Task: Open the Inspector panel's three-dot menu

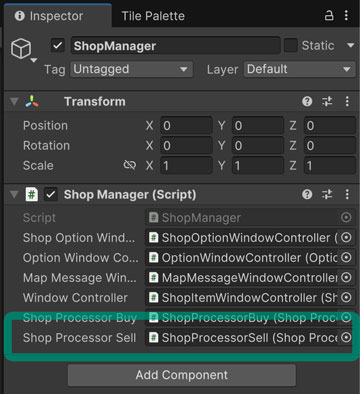Action: (x=346, y=15)
